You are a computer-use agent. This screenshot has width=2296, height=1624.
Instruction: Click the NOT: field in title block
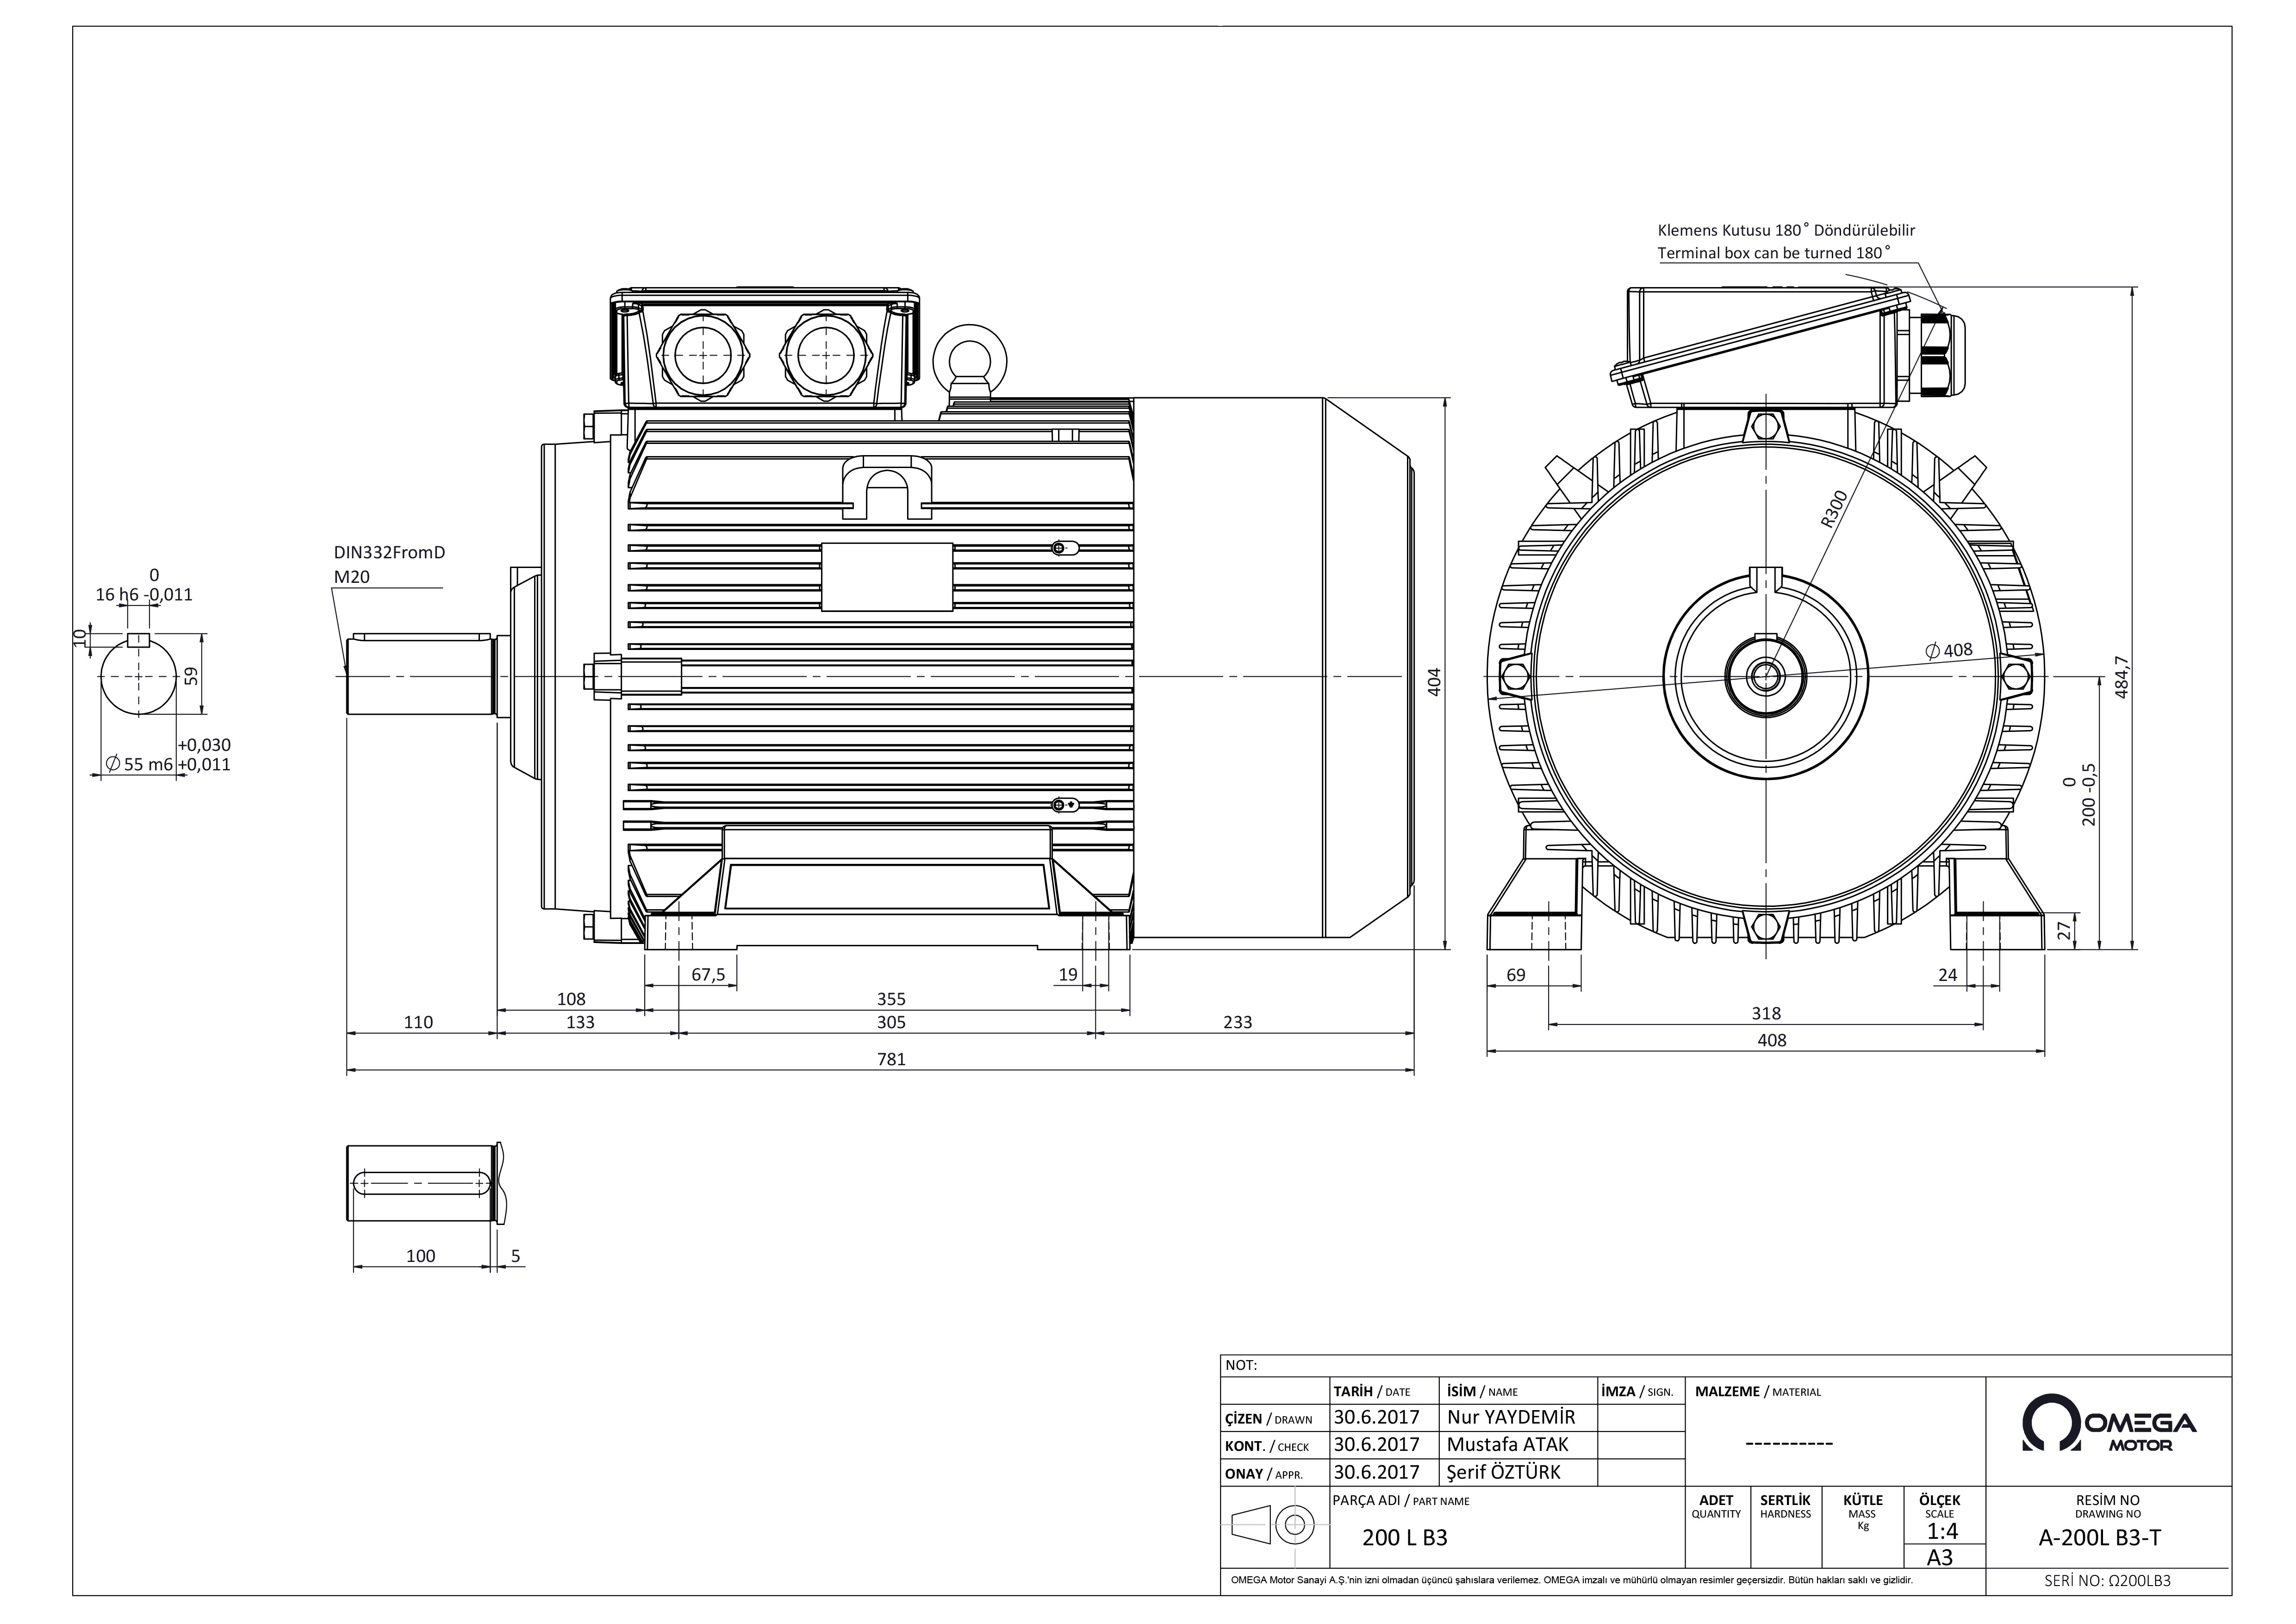coord(1241,1365)
